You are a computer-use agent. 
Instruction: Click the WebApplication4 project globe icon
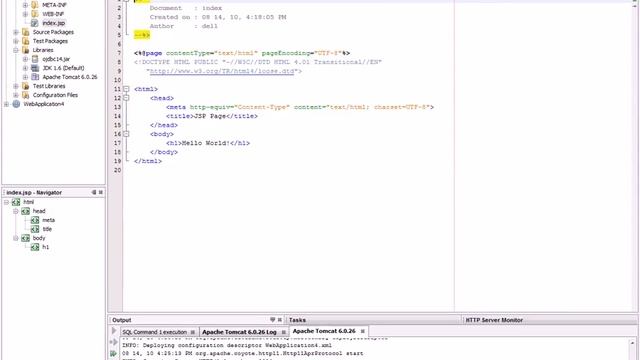16,104
